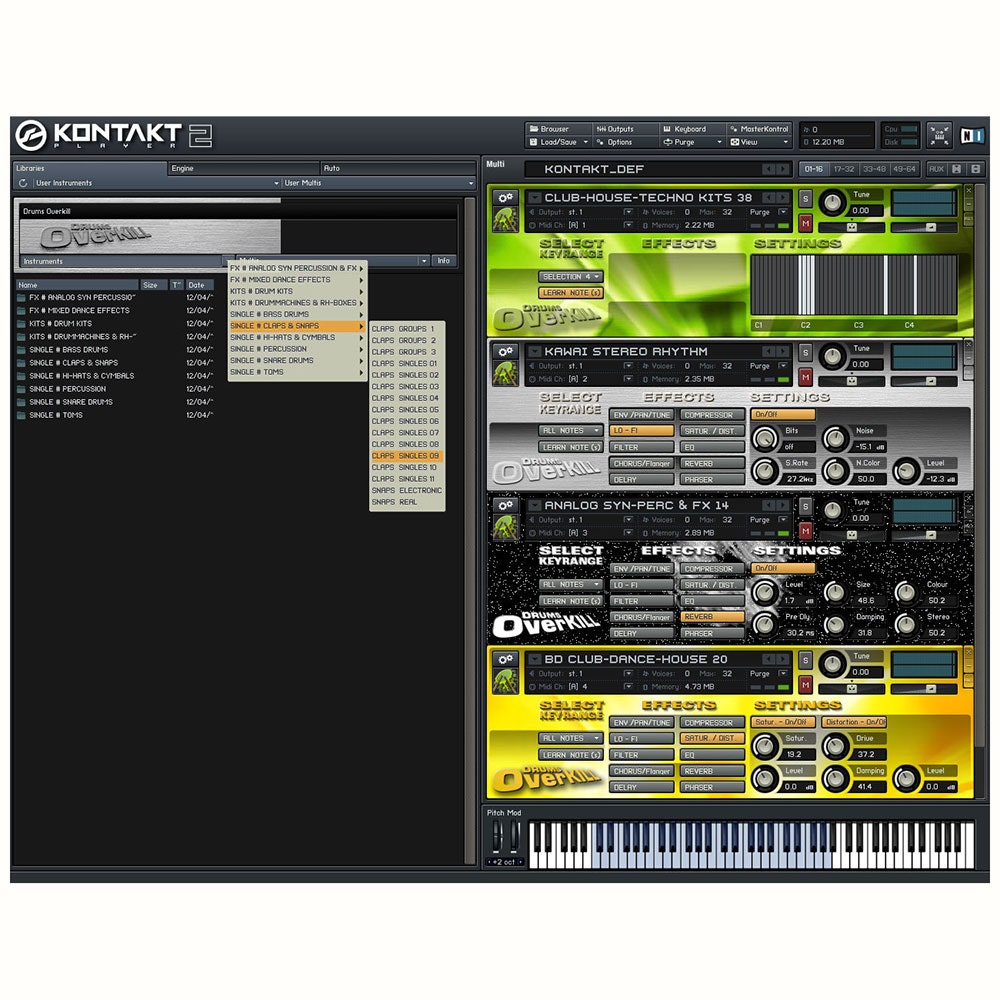Click the instrument icon of KAWAI STEREO RHYTHM
1000x1000 pixels.
tap(506, 374)
